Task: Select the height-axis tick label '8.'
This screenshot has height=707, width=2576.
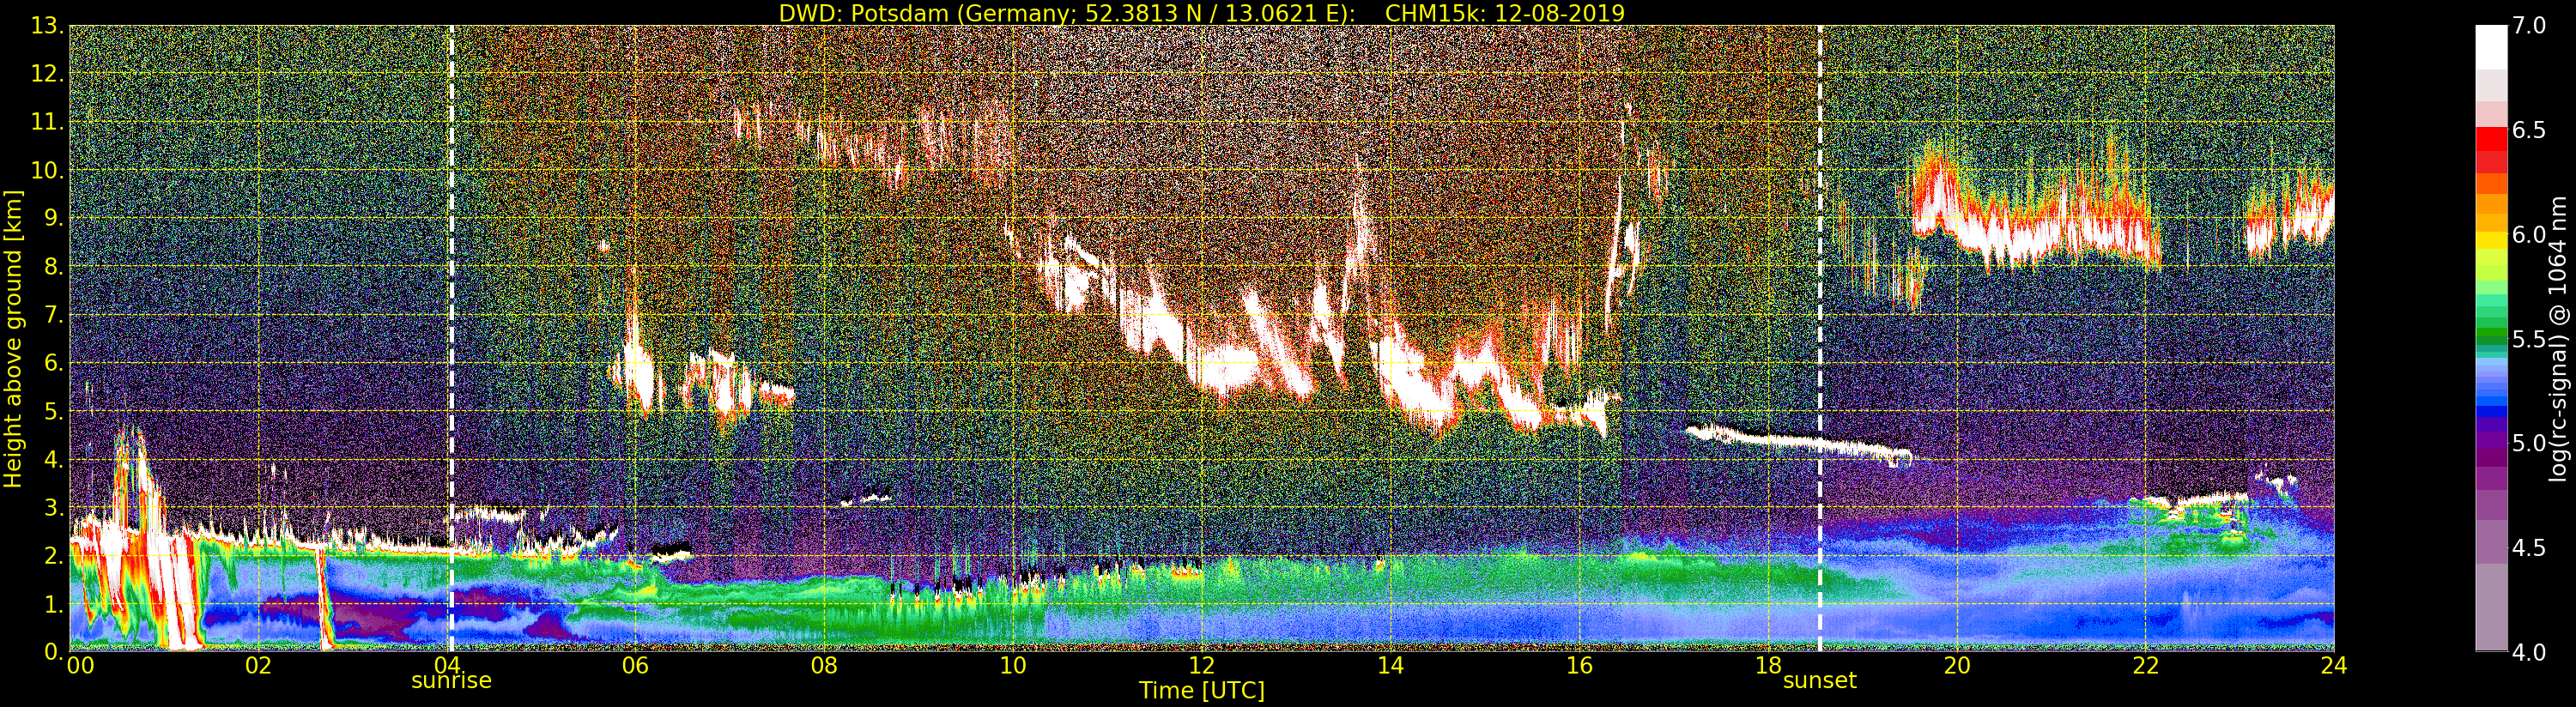Action: pos(54,267)
